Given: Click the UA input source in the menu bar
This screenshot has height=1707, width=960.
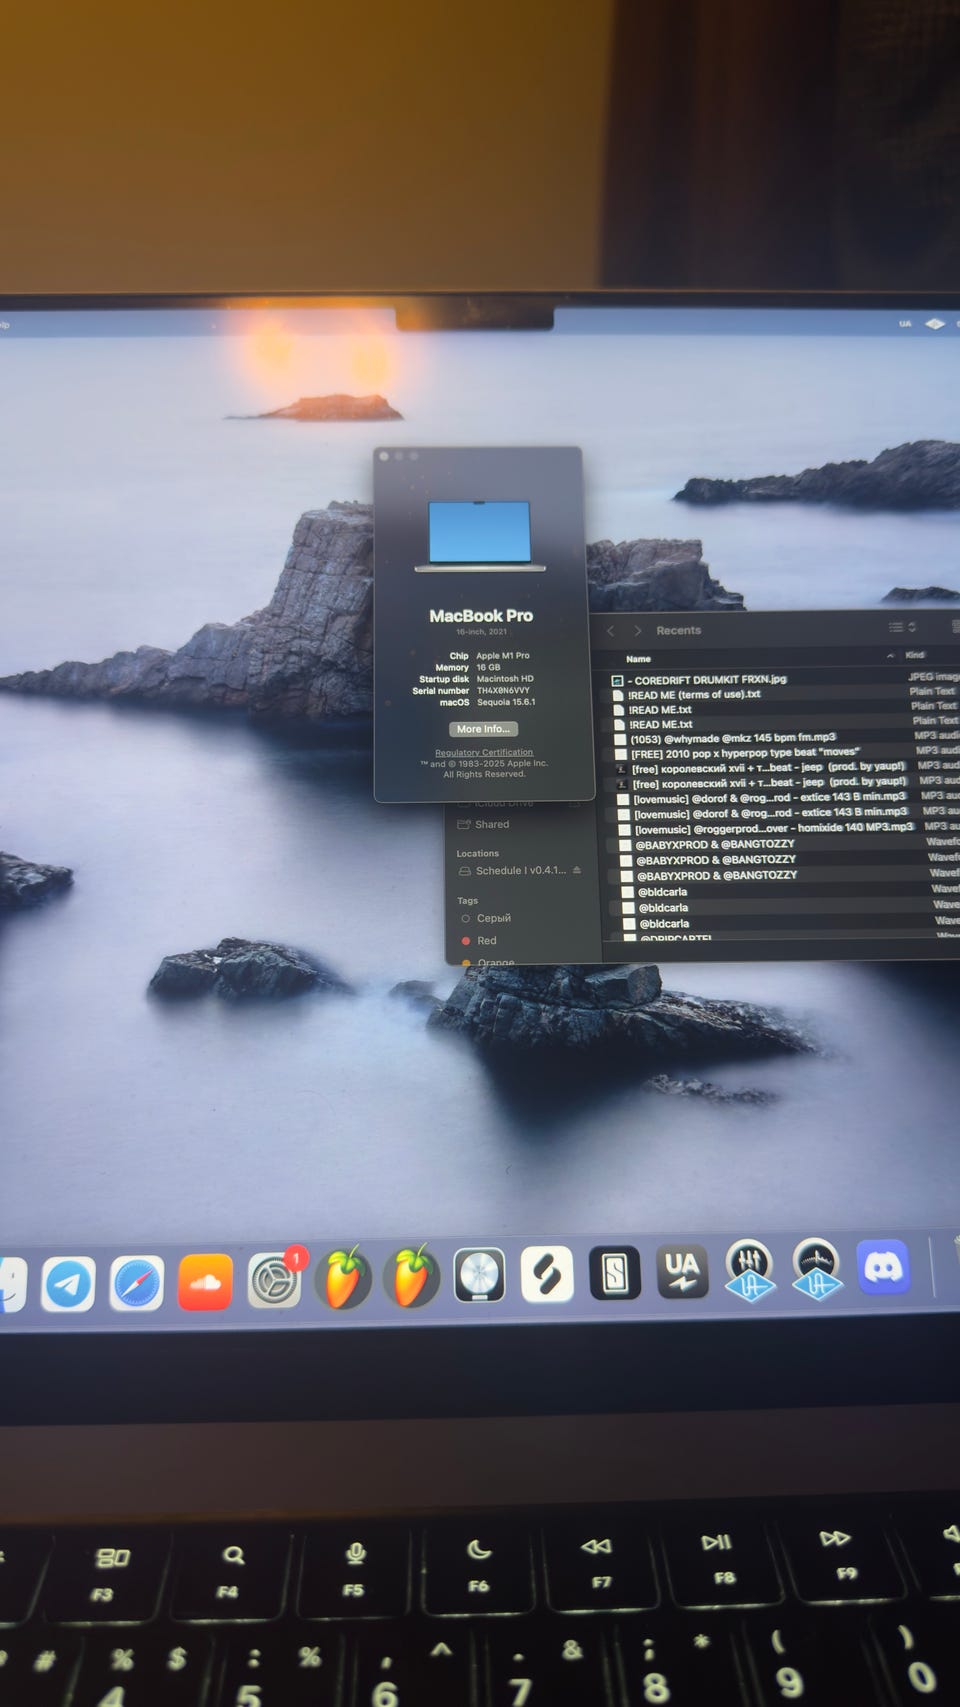Looking at the screenshot, I should (905, 324).
